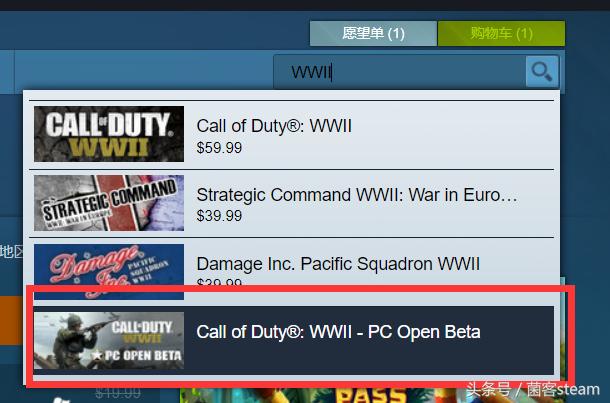Click the orange block at left edge
Image resolution: width=610 pixels, height=403 pixels.
pyautogui.click(x=12, y=320)
